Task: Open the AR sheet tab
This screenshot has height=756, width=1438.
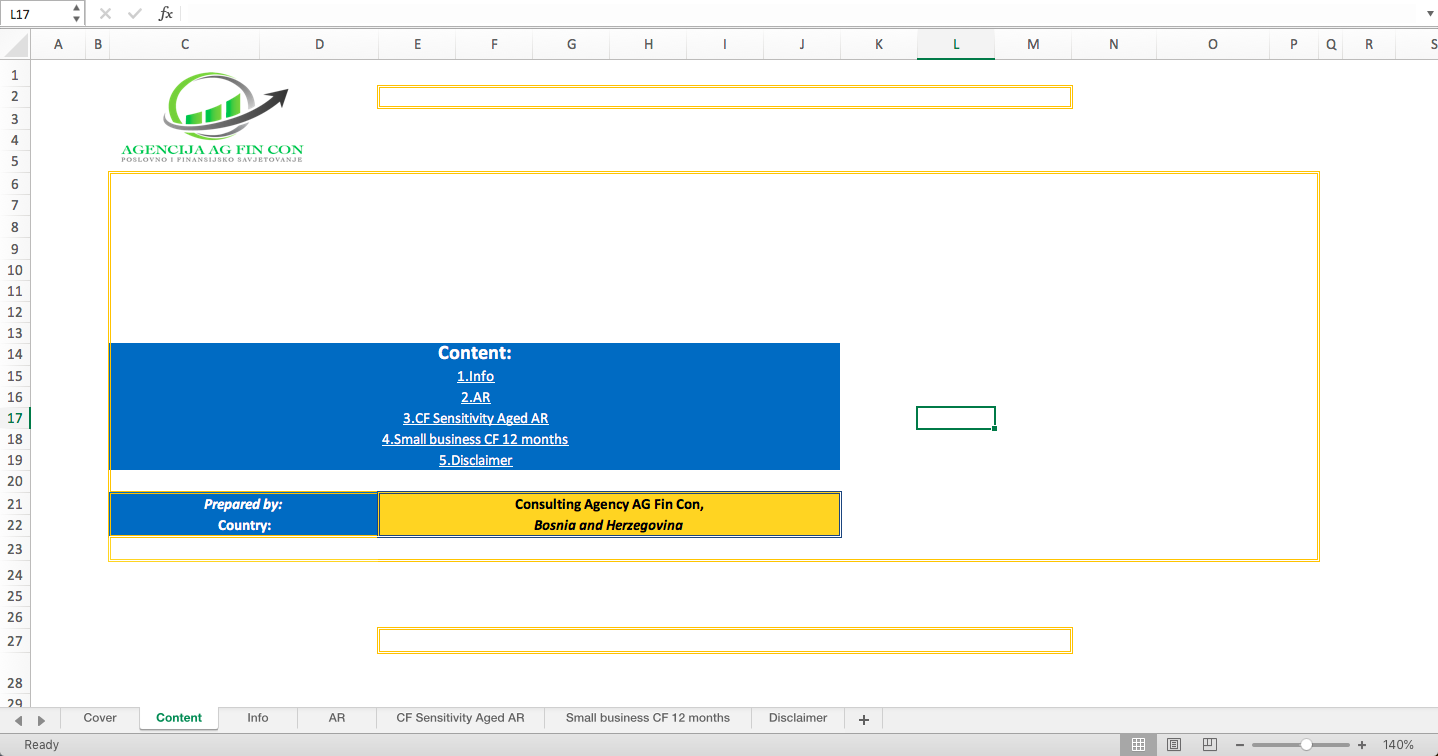Action: tap(337, 718)
